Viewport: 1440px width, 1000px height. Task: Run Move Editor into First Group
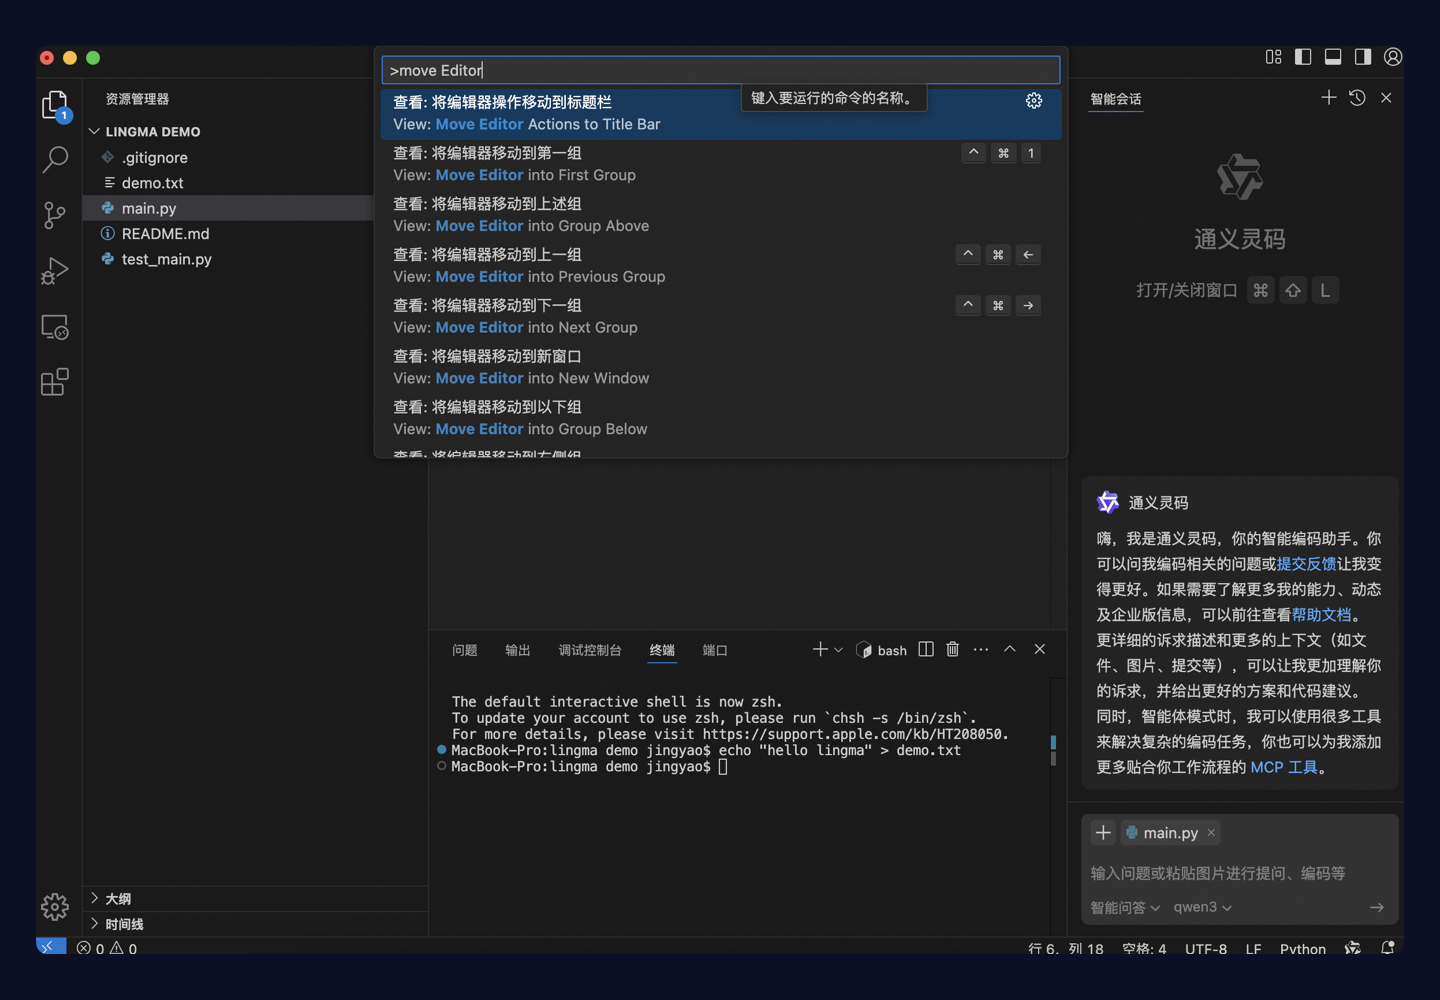point(721,164)
